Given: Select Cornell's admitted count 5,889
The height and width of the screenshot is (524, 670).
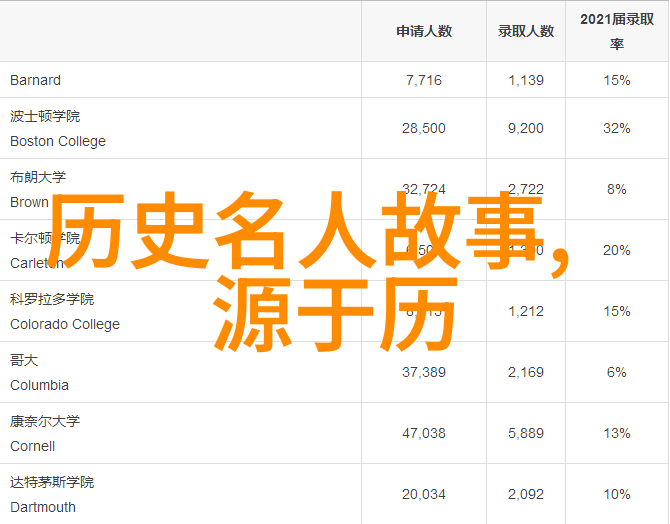Looking at the screenshot, I should pyautogui.click(x=526, y=433).
